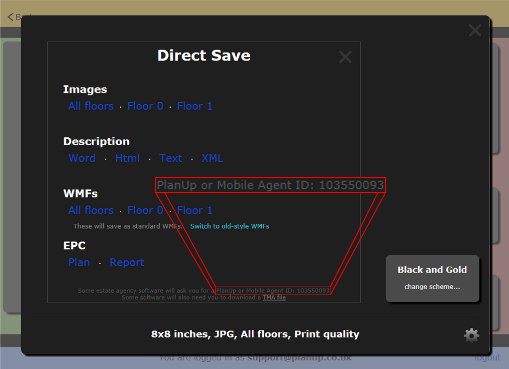Close the outer dark dialog
Viewport: 509px width, 369px height.
click(475, 30)
